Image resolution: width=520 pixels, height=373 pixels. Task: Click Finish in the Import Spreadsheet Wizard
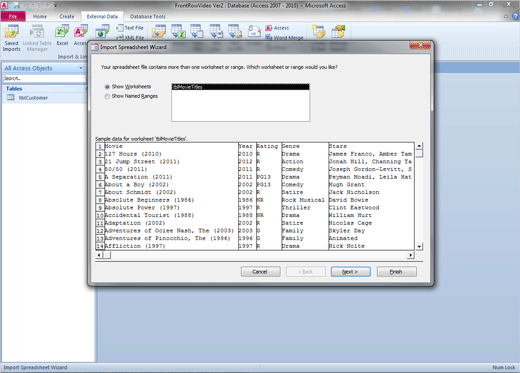396,272
